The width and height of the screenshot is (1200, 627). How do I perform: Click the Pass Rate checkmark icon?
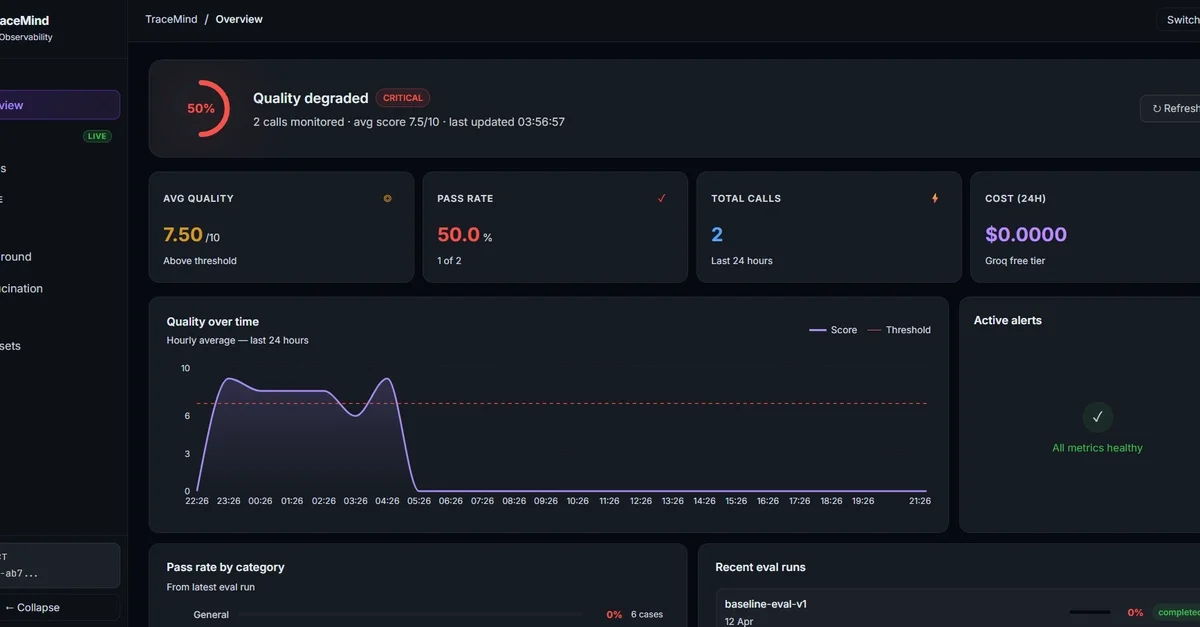[x=661, y=198]
